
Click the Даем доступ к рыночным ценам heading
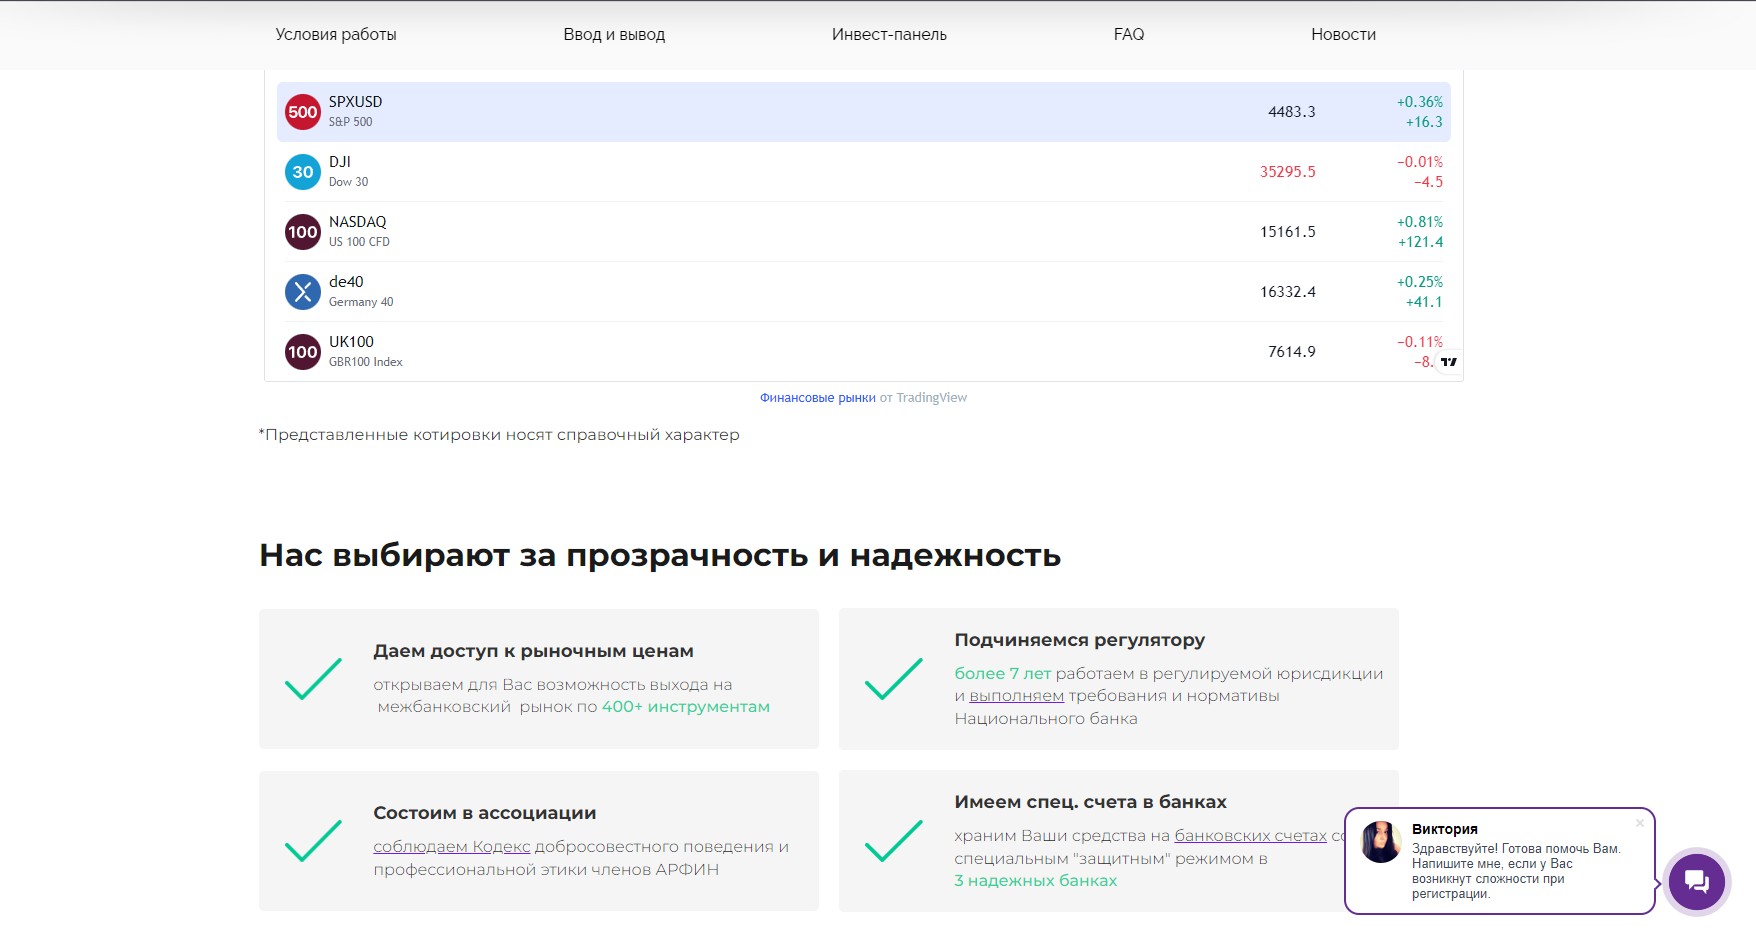[x=533, y=651]
